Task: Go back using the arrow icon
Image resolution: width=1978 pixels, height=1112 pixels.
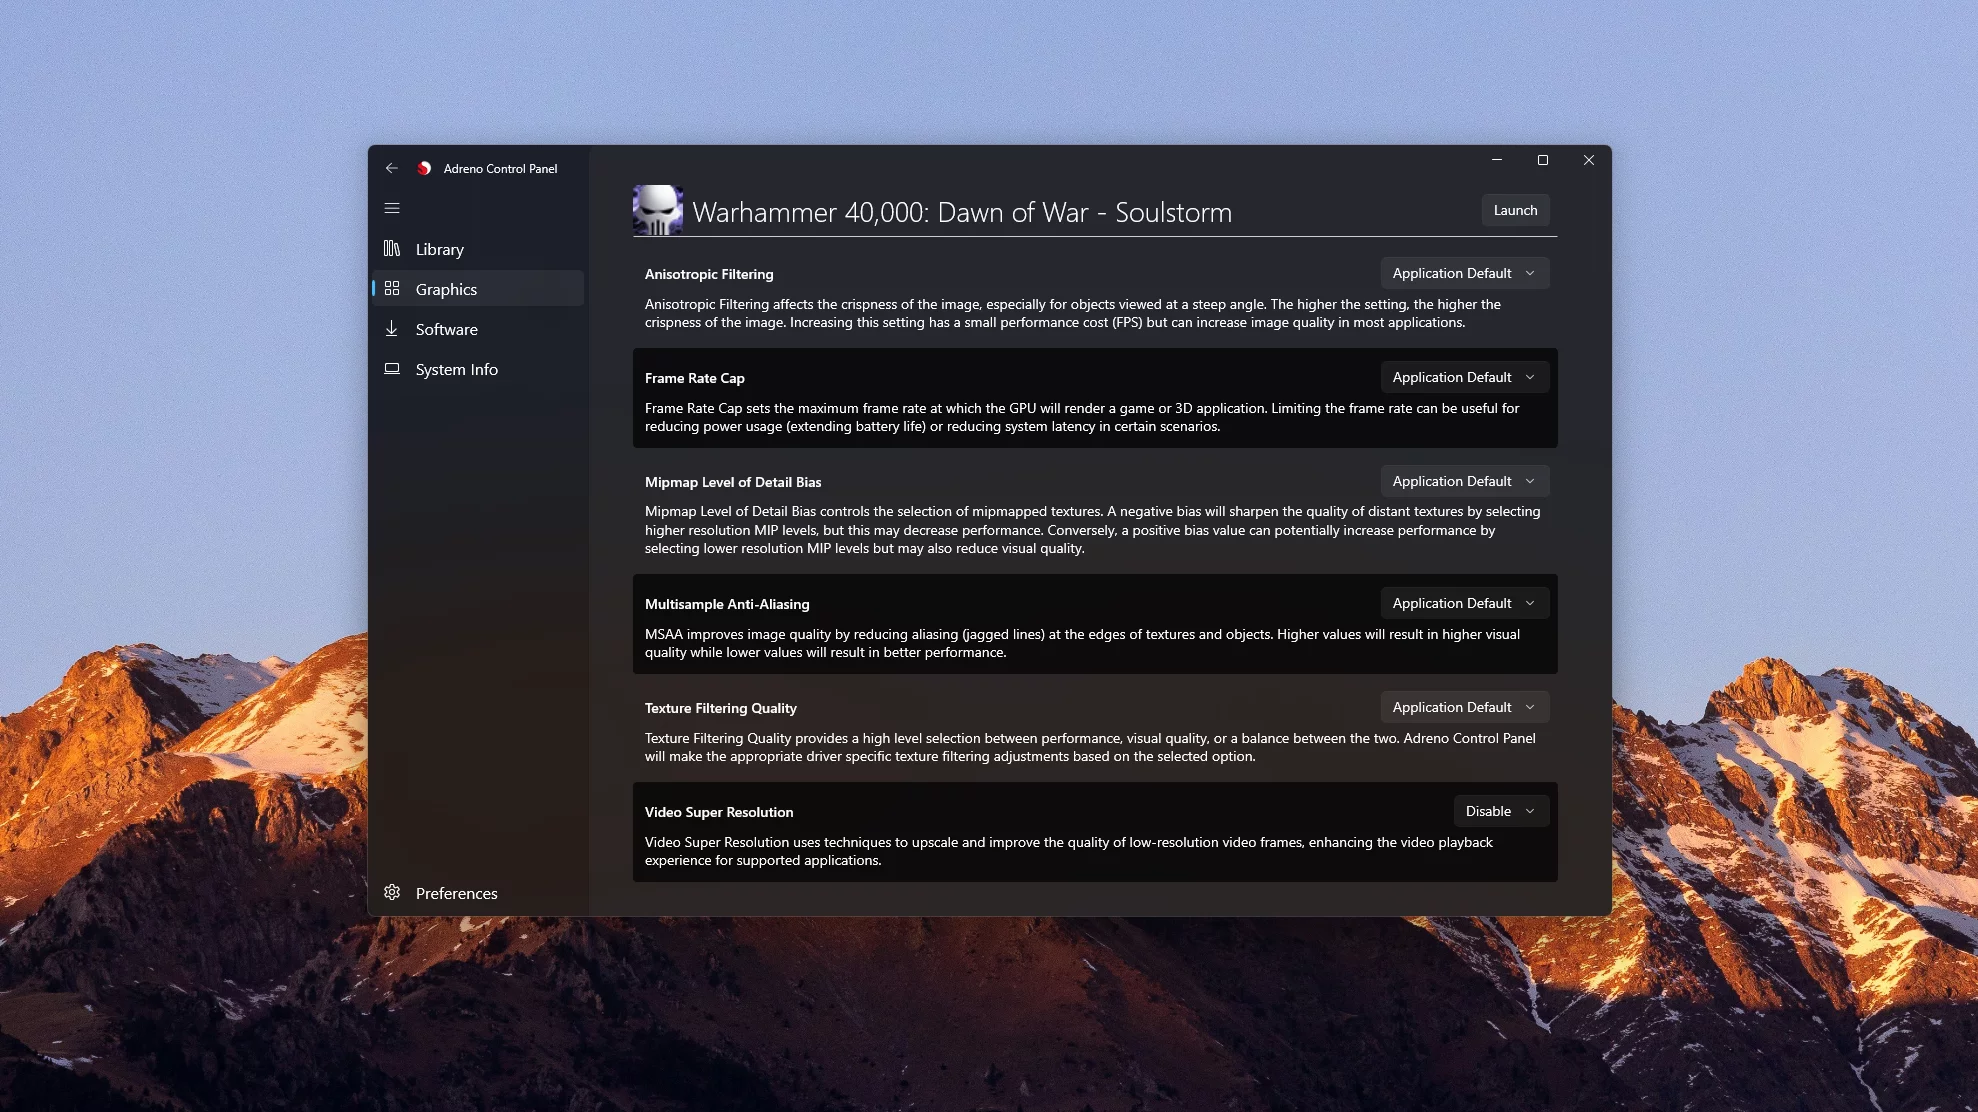Action: (x=392, y=168)
